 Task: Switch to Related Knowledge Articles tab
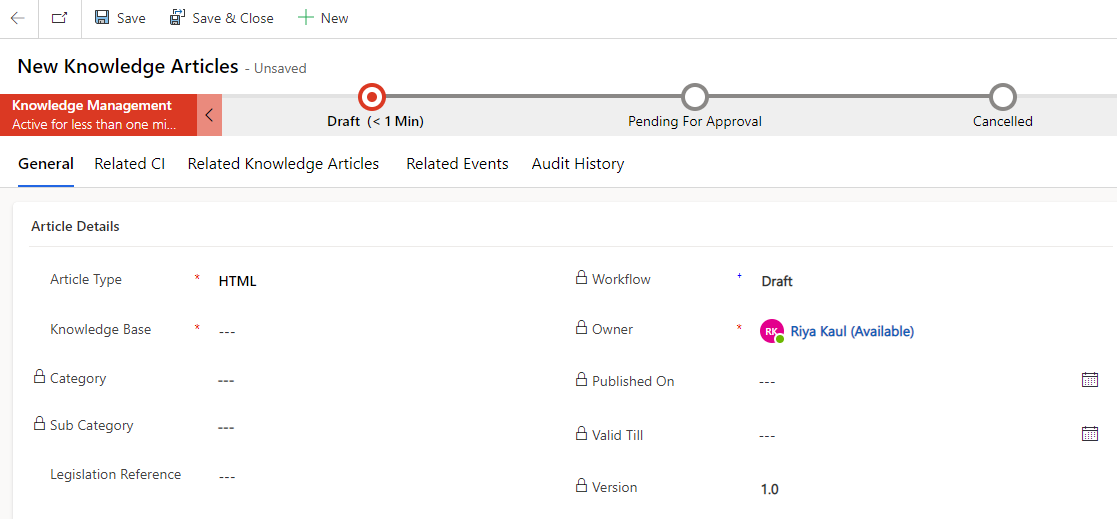(283, 164)
